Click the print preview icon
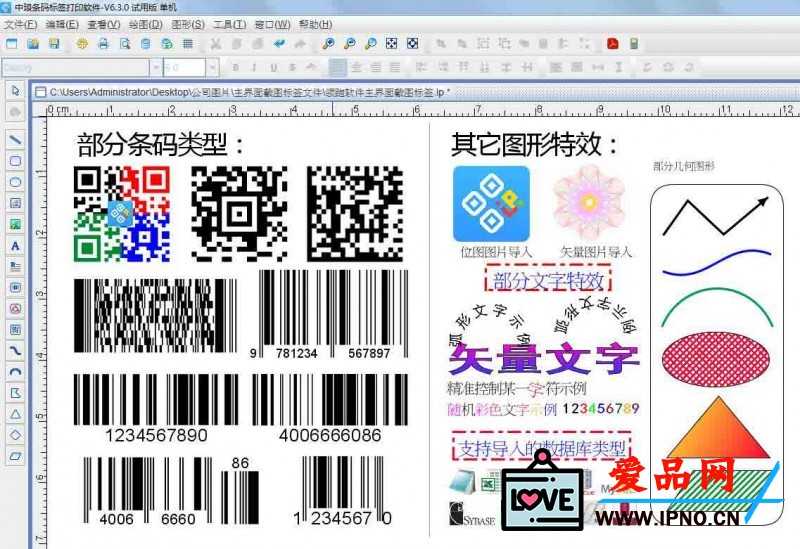Image resolution: width=800 pixels, height=549 pixels. [125, 44]
